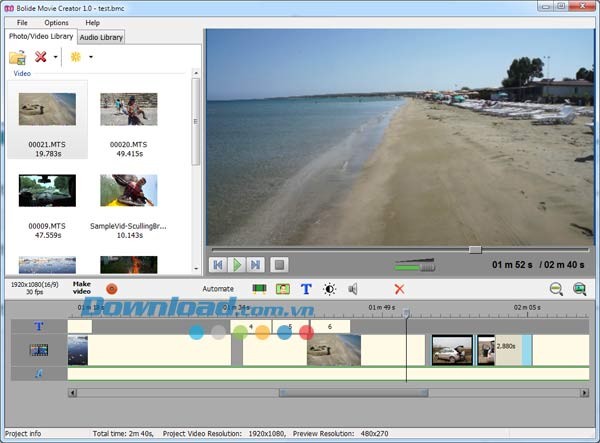Expand the remove file dropdown arrow

(55, 57)
